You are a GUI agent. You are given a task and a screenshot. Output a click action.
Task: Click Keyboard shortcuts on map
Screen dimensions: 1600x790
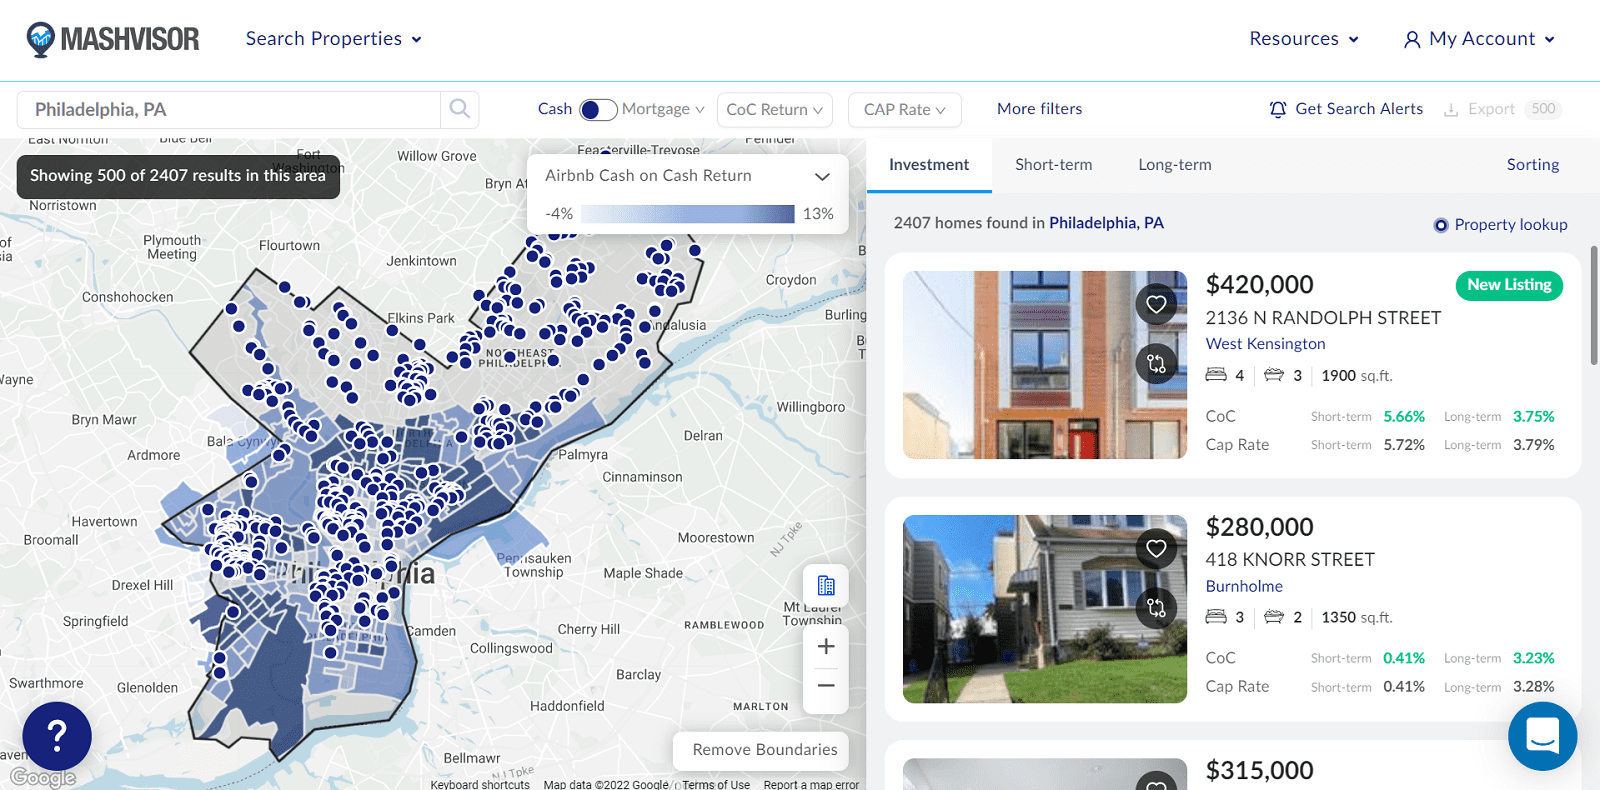click(480, 785)
